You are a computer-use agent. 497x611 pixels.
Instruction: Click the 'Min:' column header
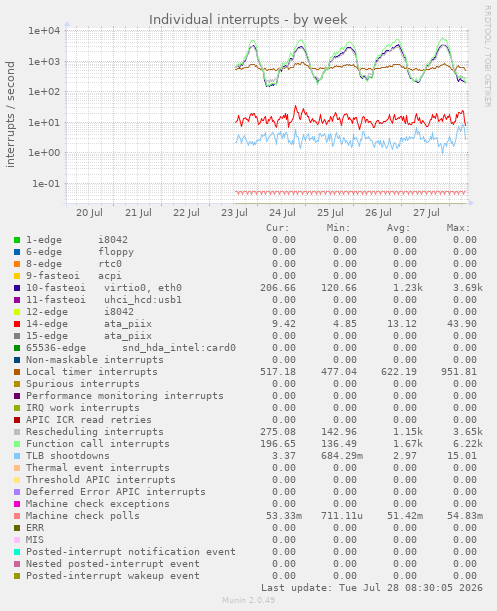[338, 228]
